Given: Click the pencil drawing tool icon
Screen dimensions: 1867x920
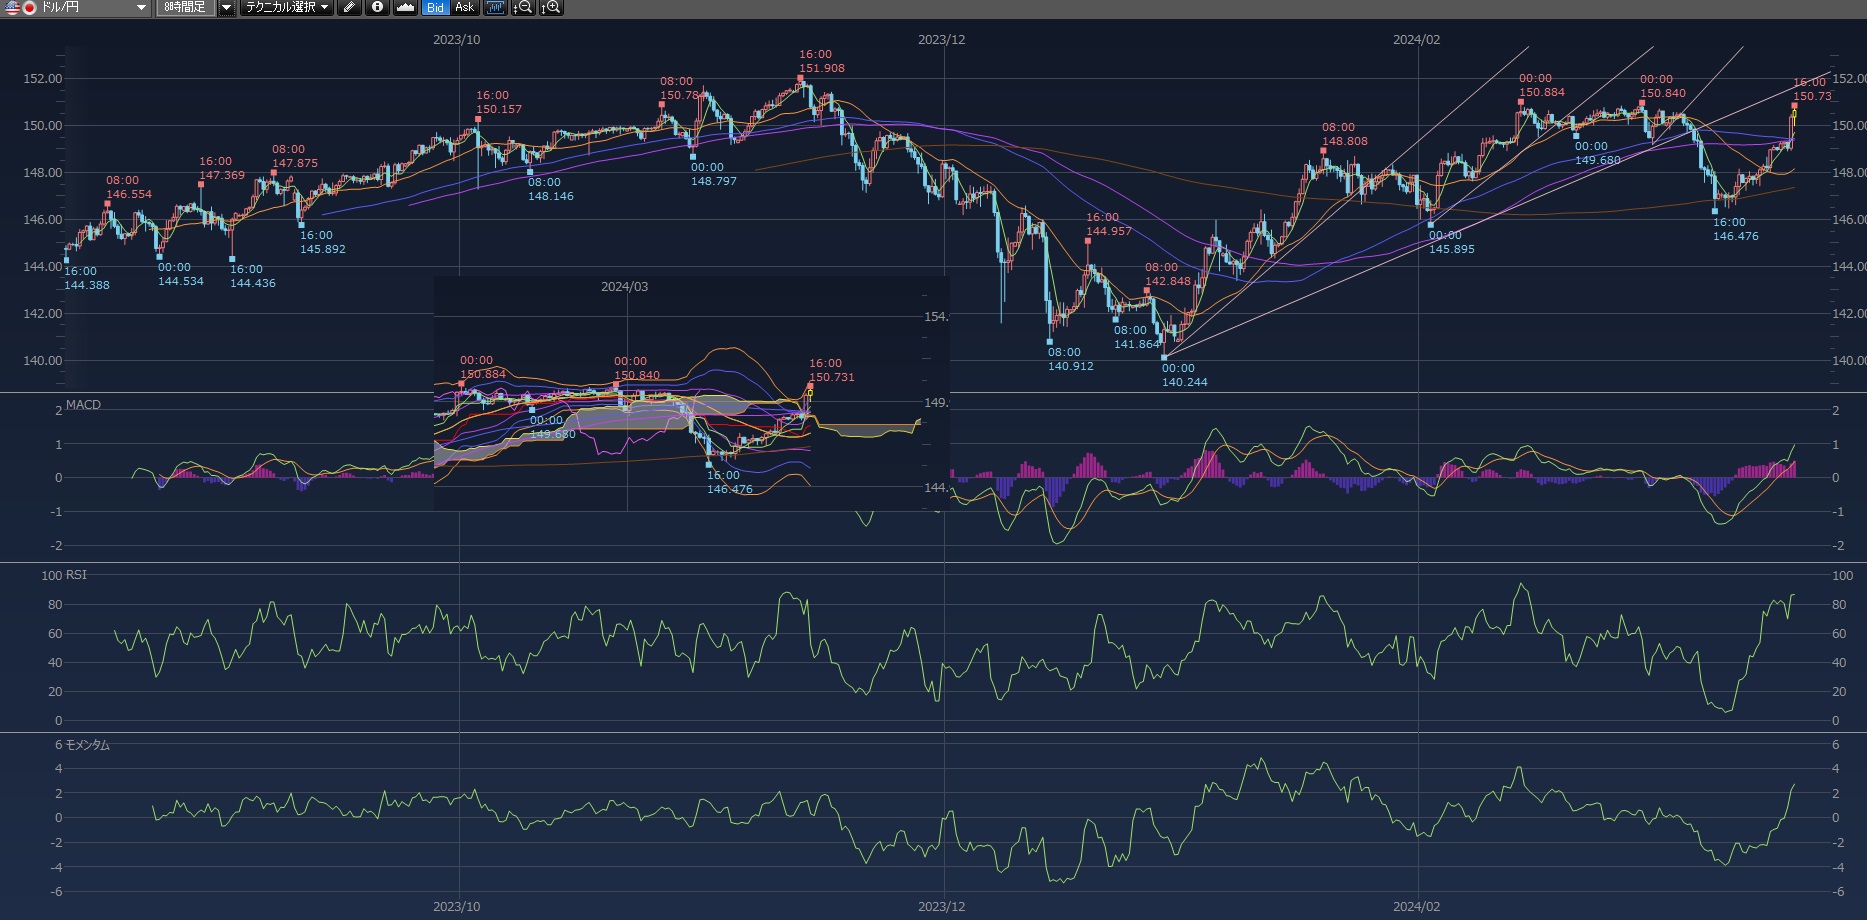Looking at the screenshot, I should pyautogui.click(x=349, y=8).
